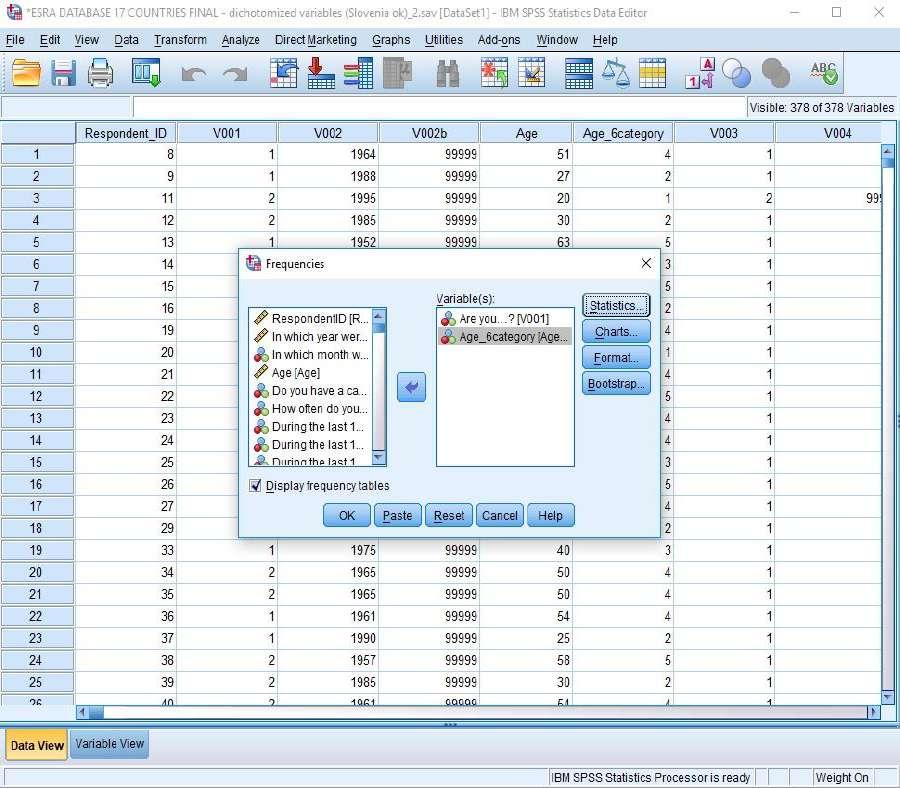The image size is (900, 788).
Task: Recall recently used dialogs icon
Action: [x=146, y=73]
